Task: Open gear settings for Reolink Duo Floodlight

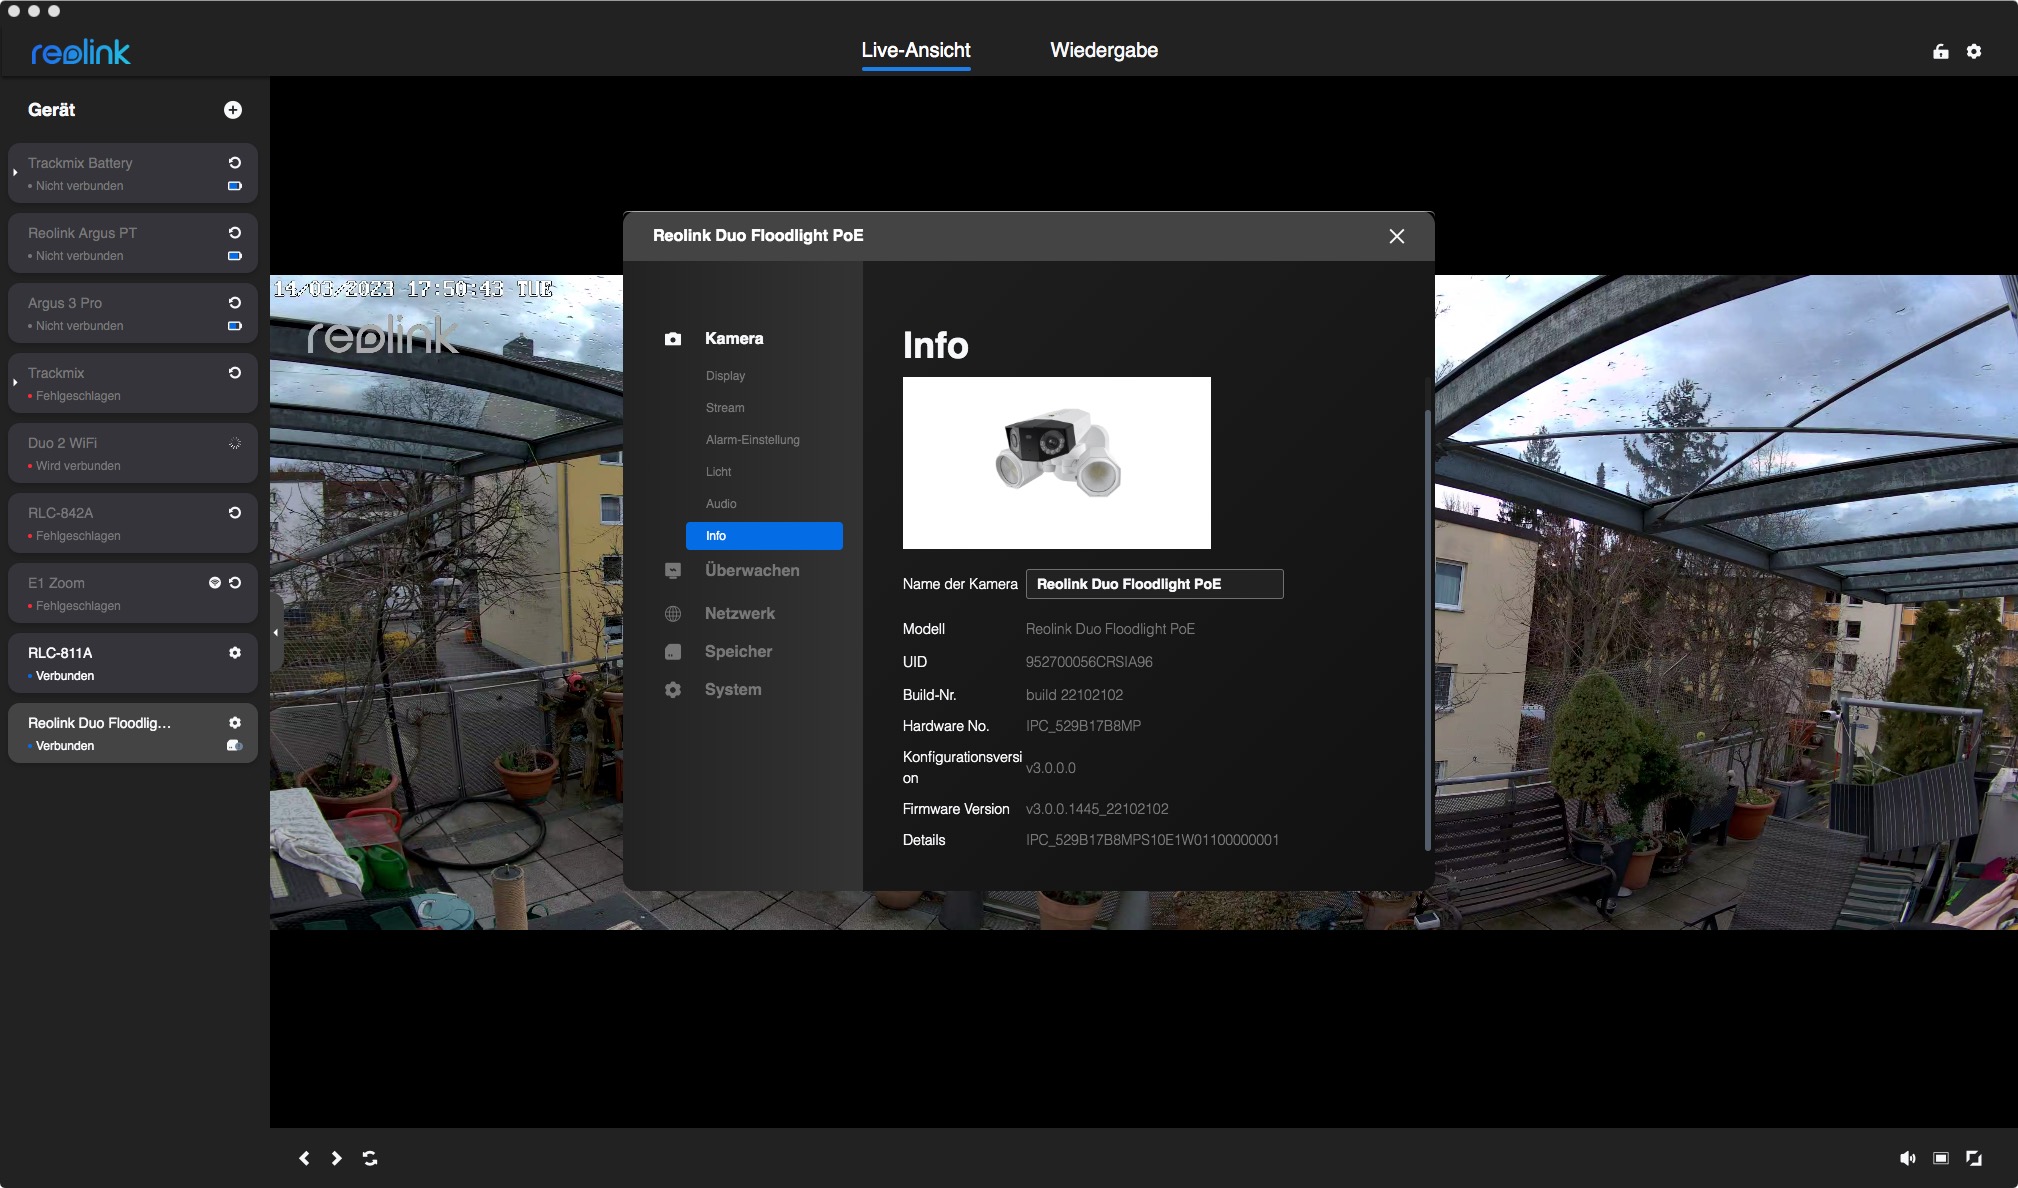Action: point(235,723)
